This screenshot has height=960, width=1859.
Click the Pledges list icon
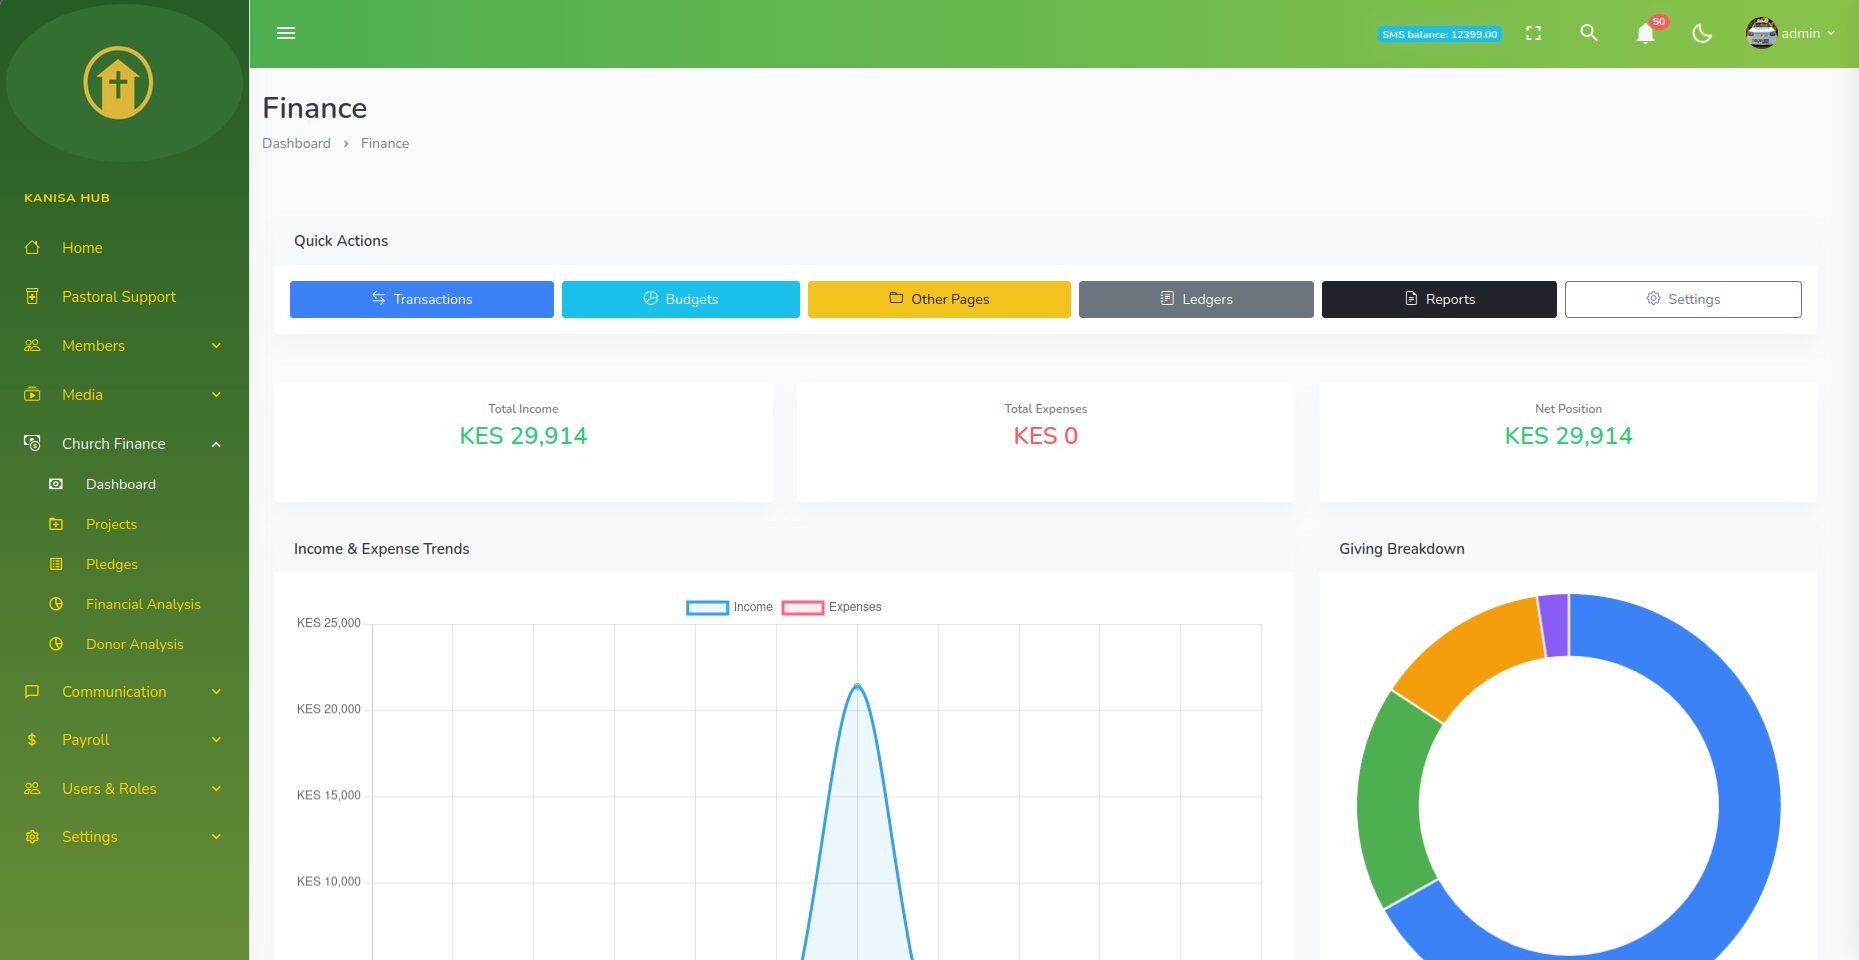pos(56,564)
